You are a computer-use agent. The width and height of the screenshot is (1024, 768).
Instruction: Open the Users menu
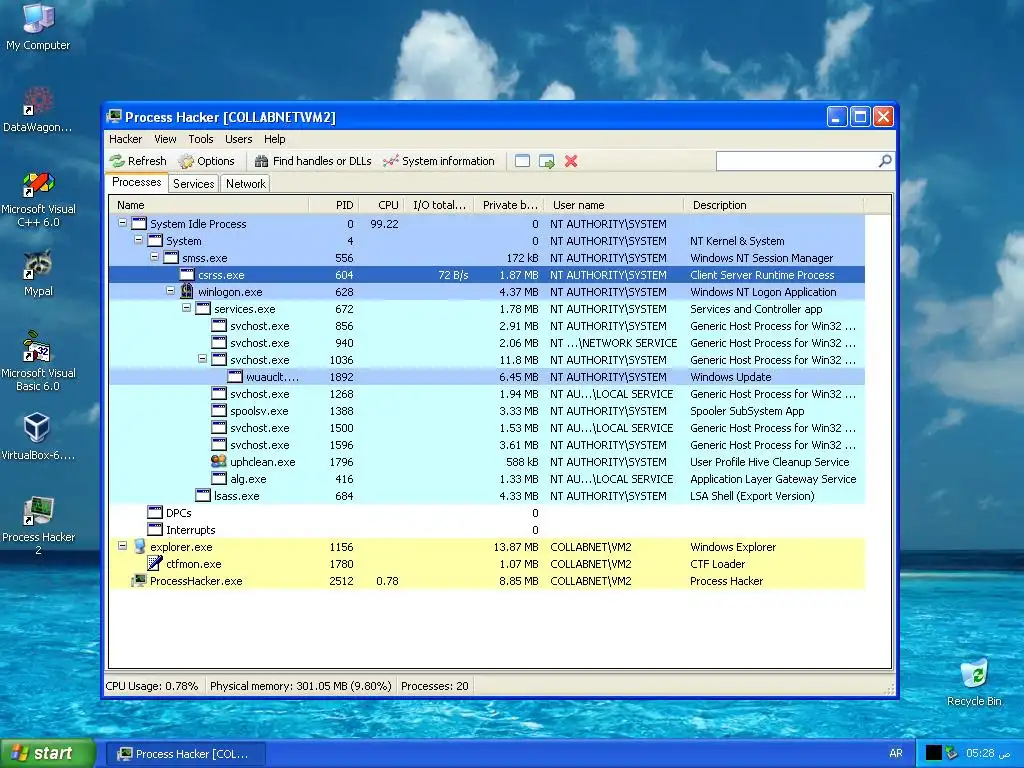(x=238, y=139)
